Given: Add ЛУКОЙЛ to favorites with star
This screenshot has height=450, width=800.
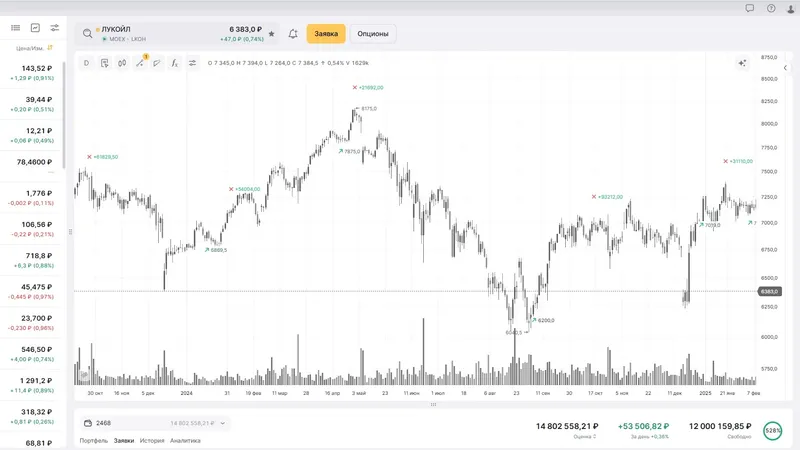Looking at the screenshot, I should pos(271,34).
